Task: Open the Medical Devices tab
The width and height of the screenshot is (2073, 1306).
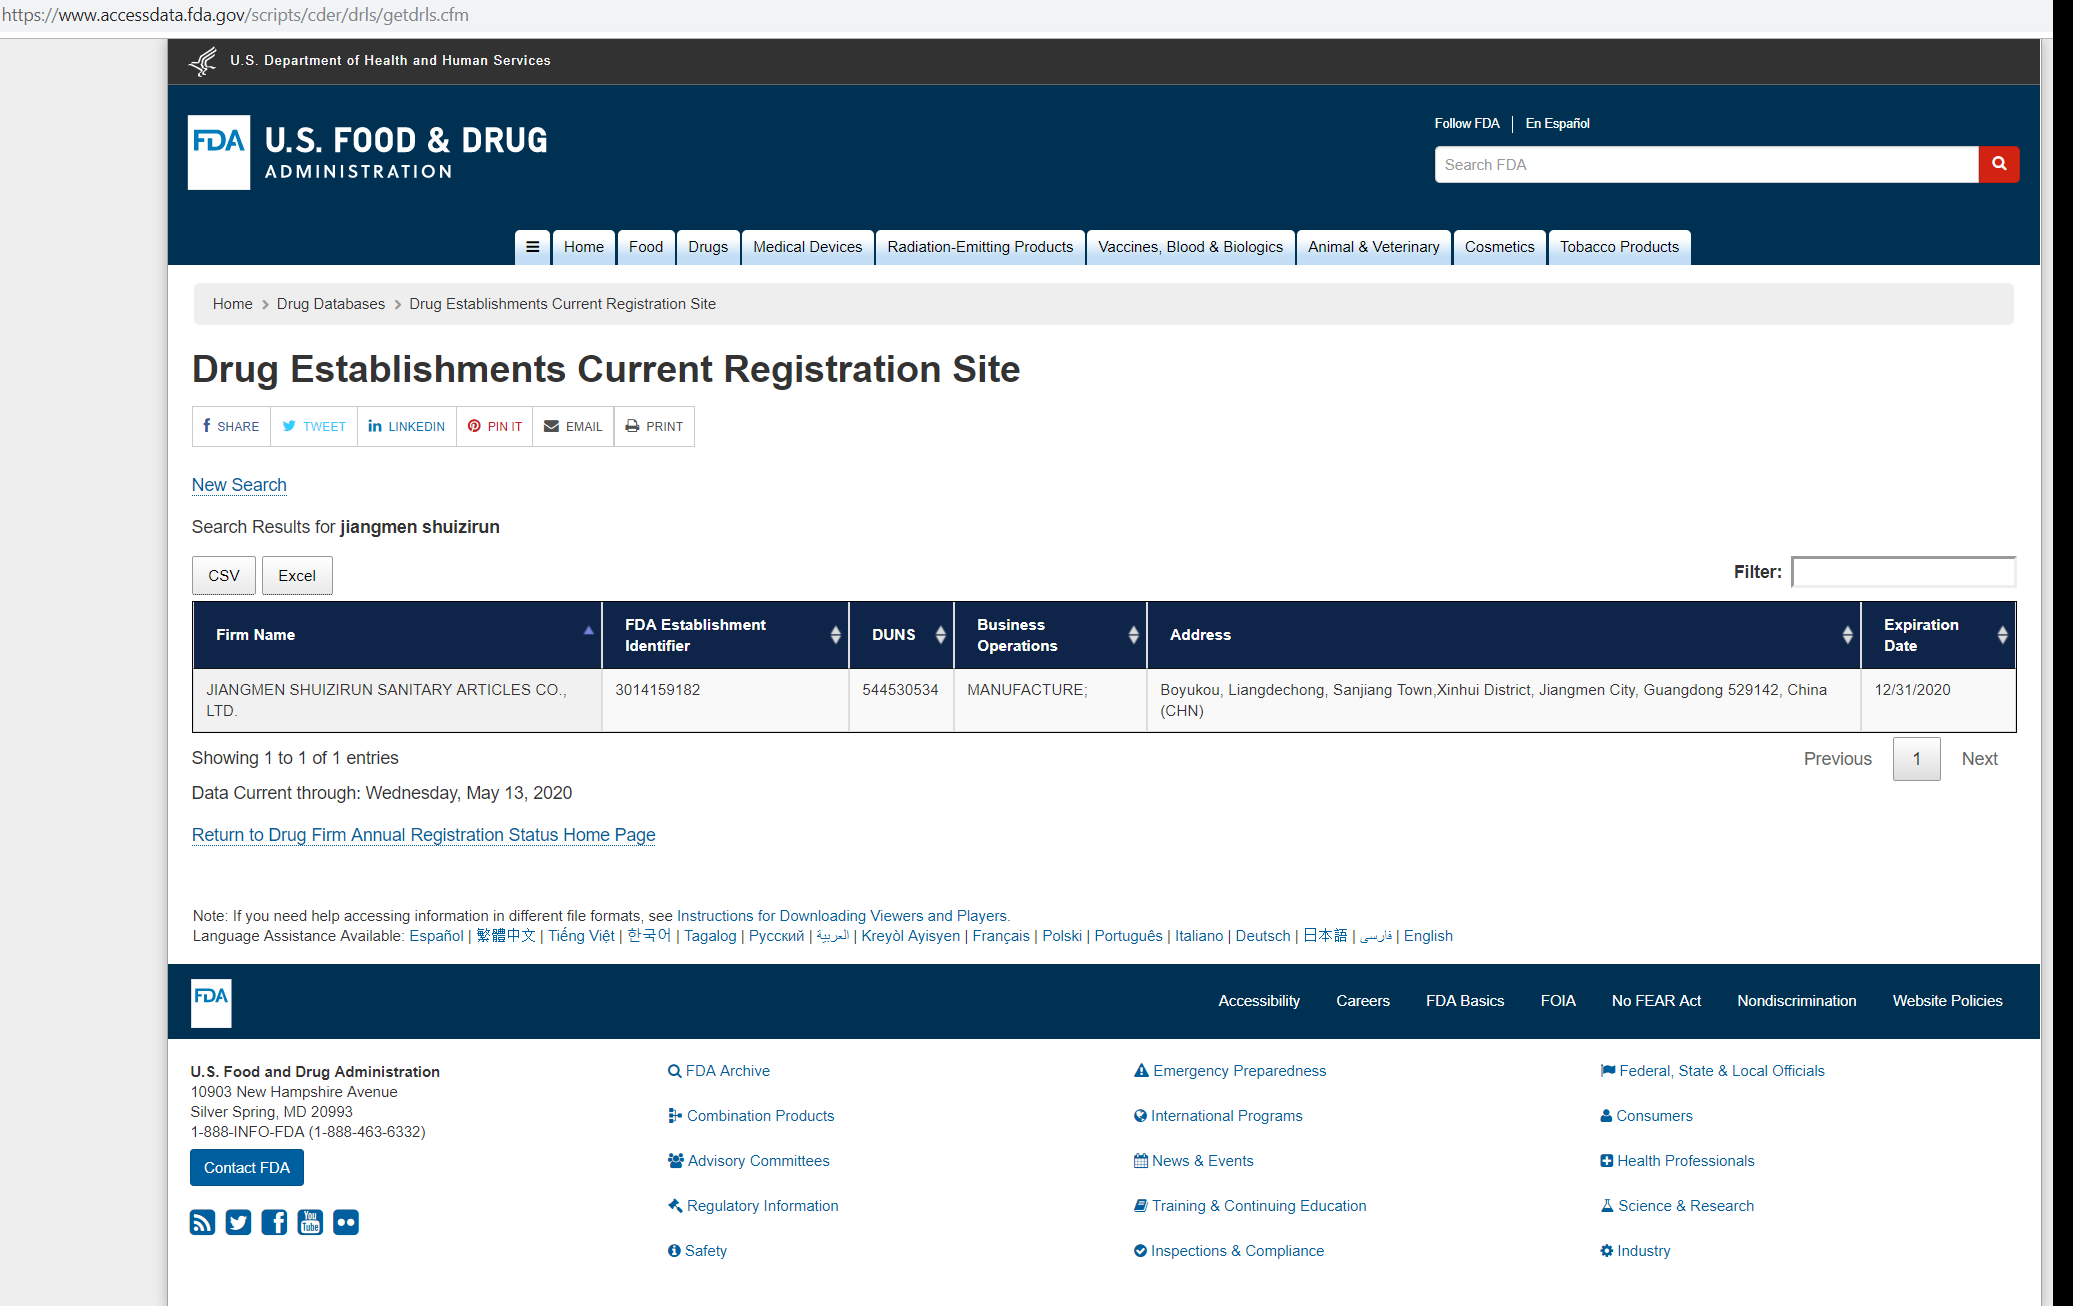Action: pos(807,247)
